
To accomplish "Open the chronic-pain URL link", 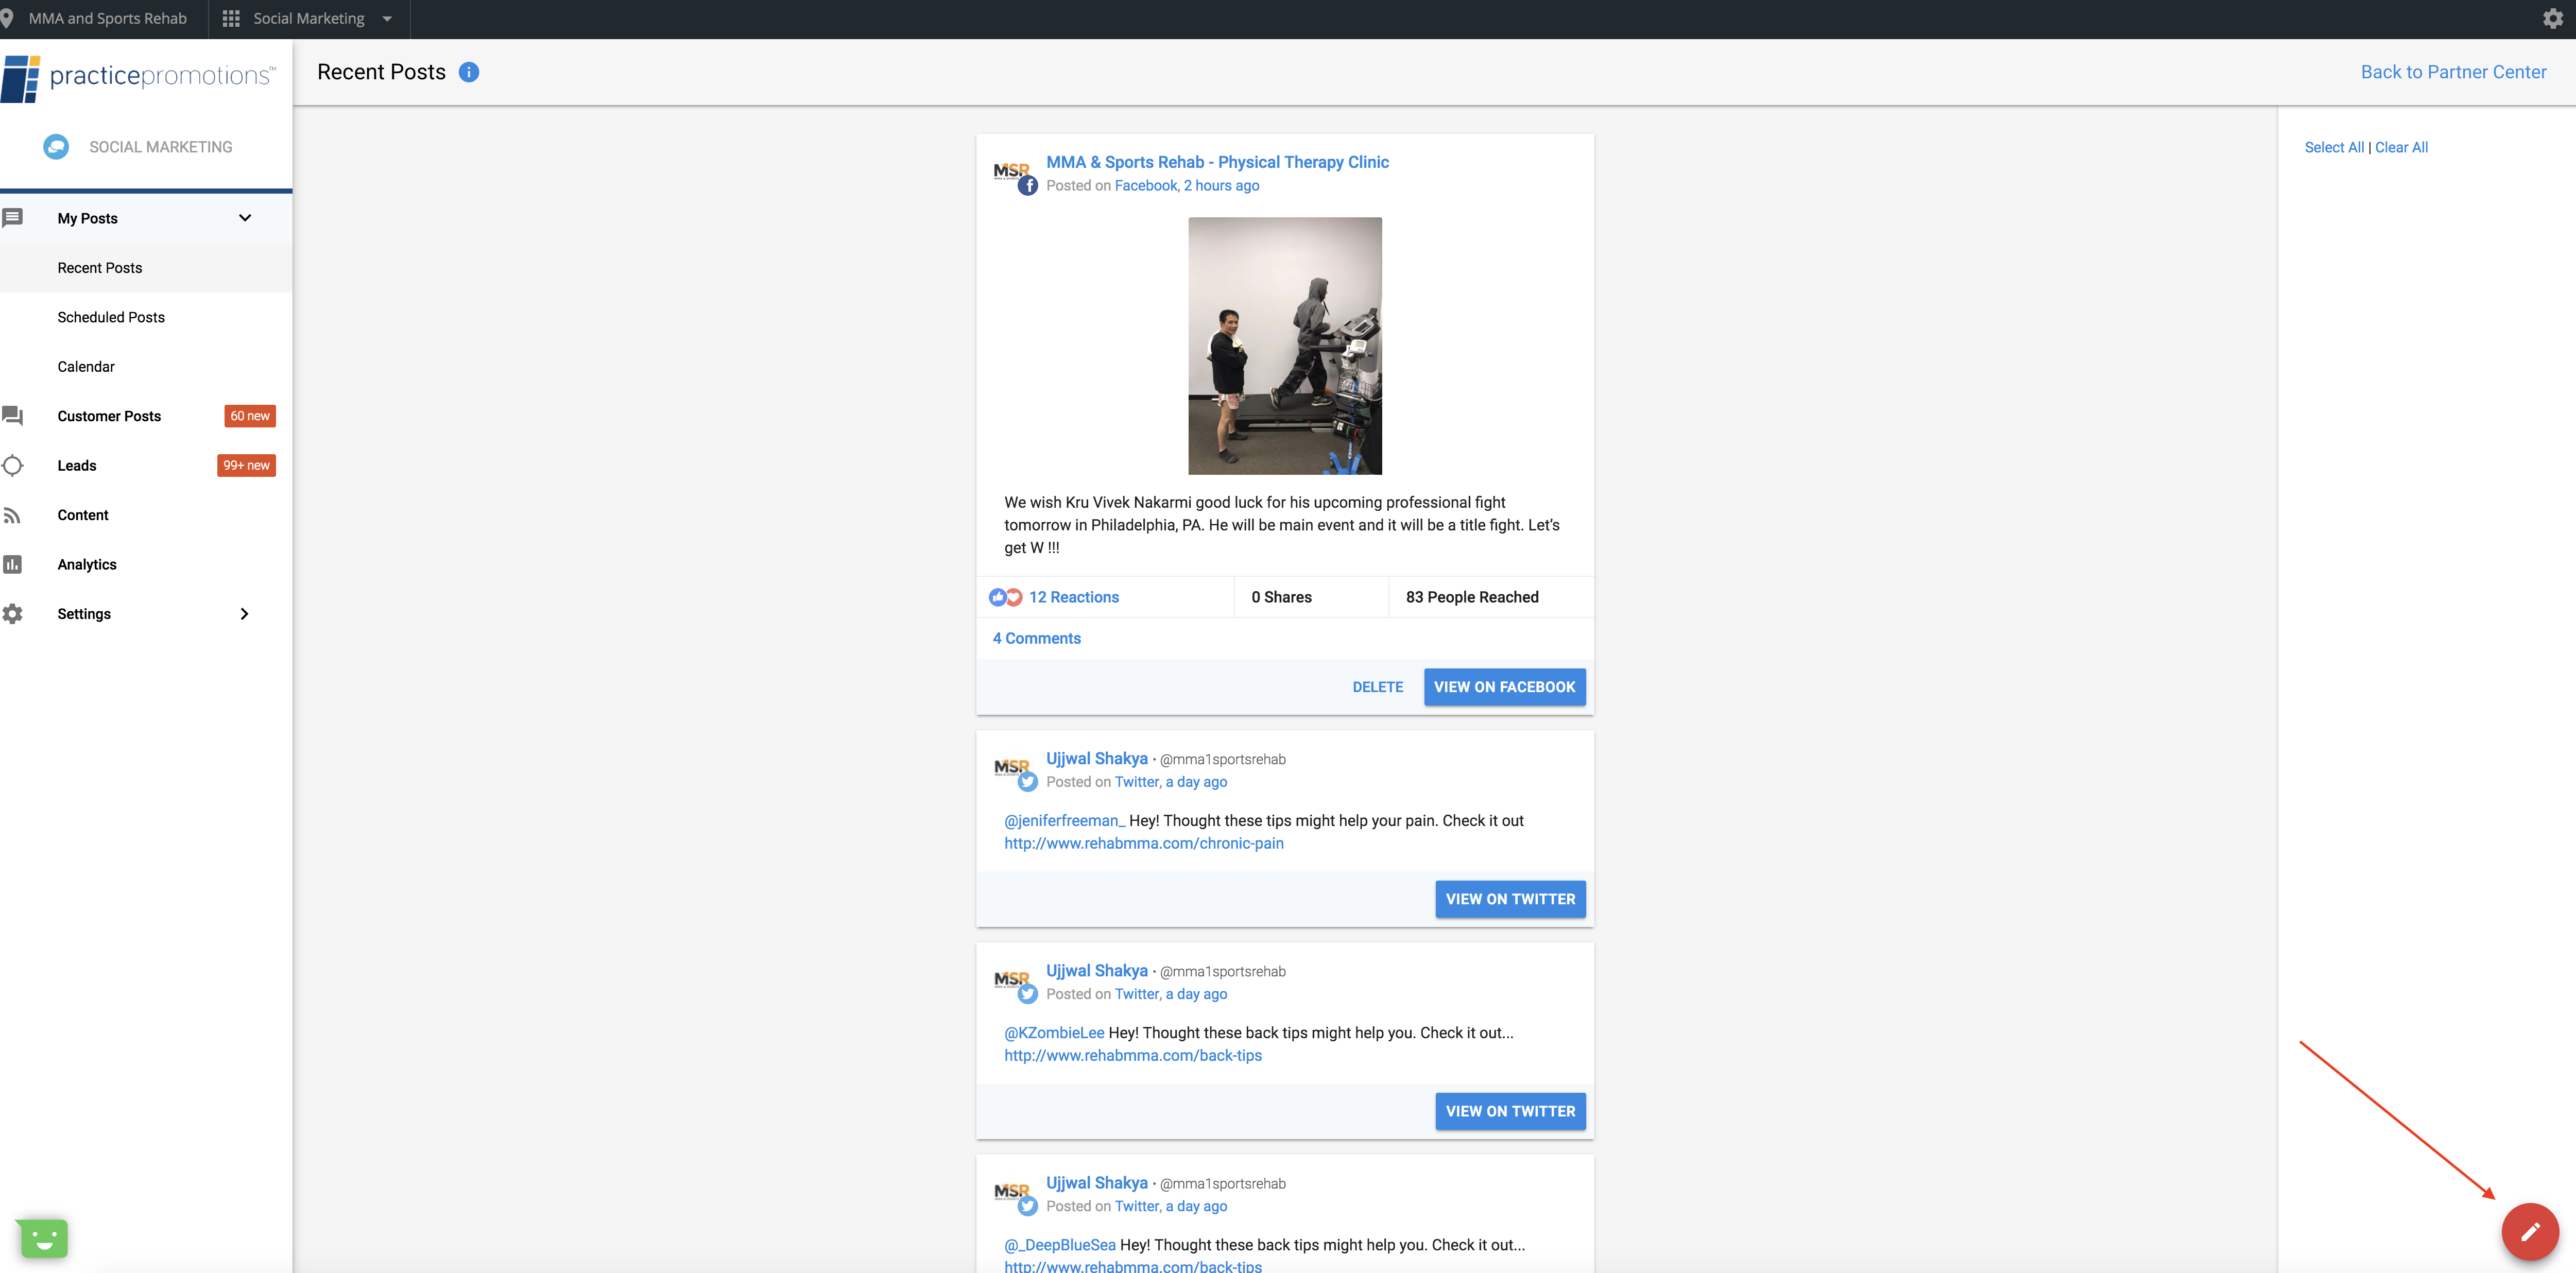I will [1144, 843].
